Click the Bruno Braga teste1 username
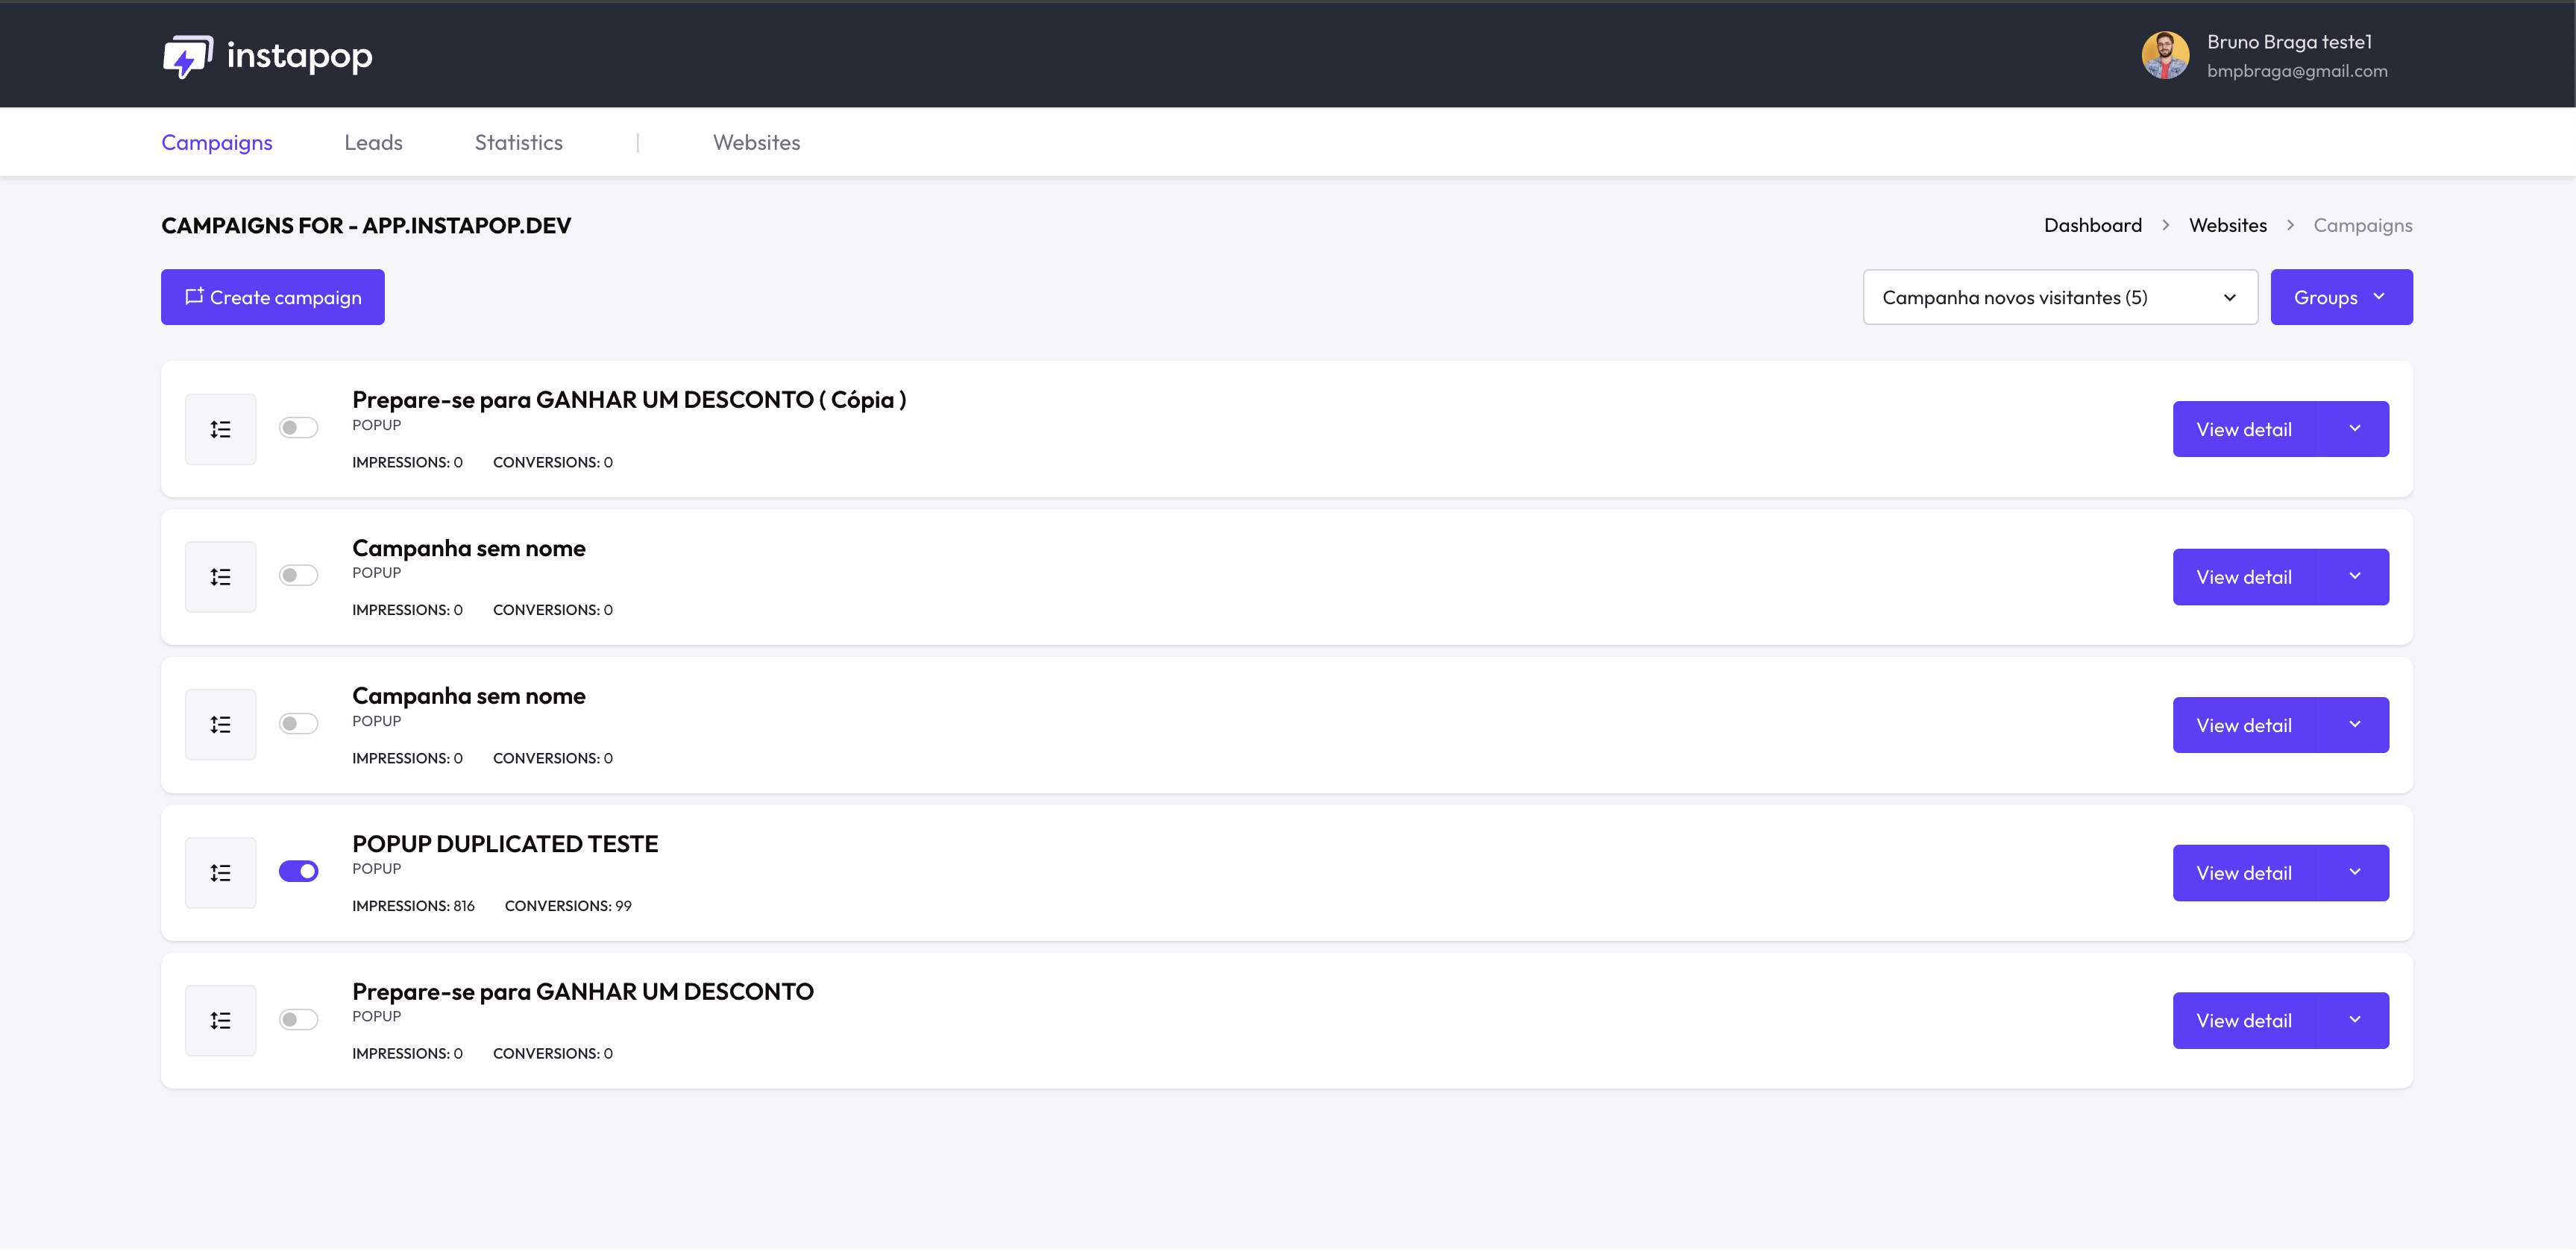This screenshot has width=2576, height=1254. pos(2289,42)
